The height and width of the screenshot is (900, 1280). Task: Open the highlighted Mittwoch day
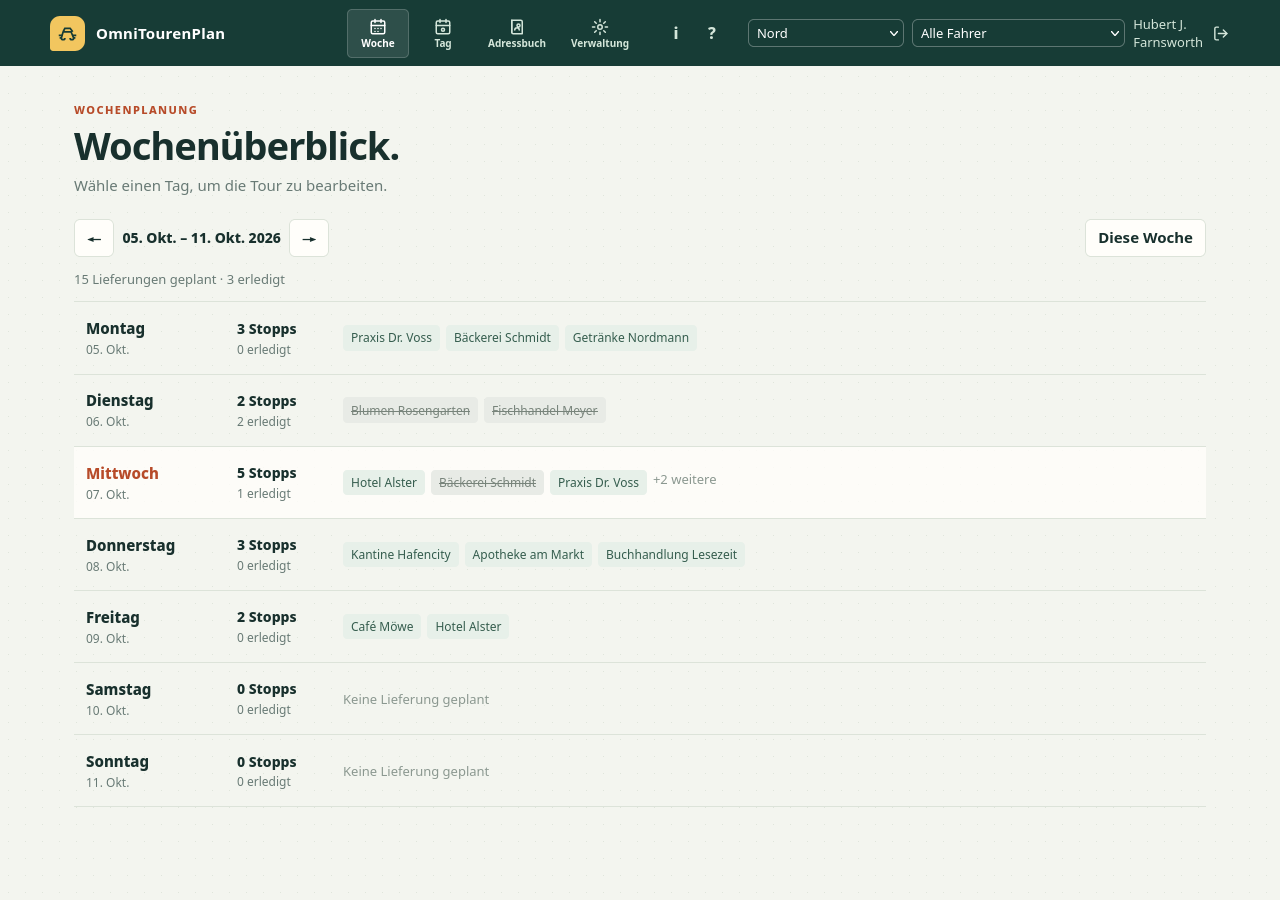pos(640,482)
